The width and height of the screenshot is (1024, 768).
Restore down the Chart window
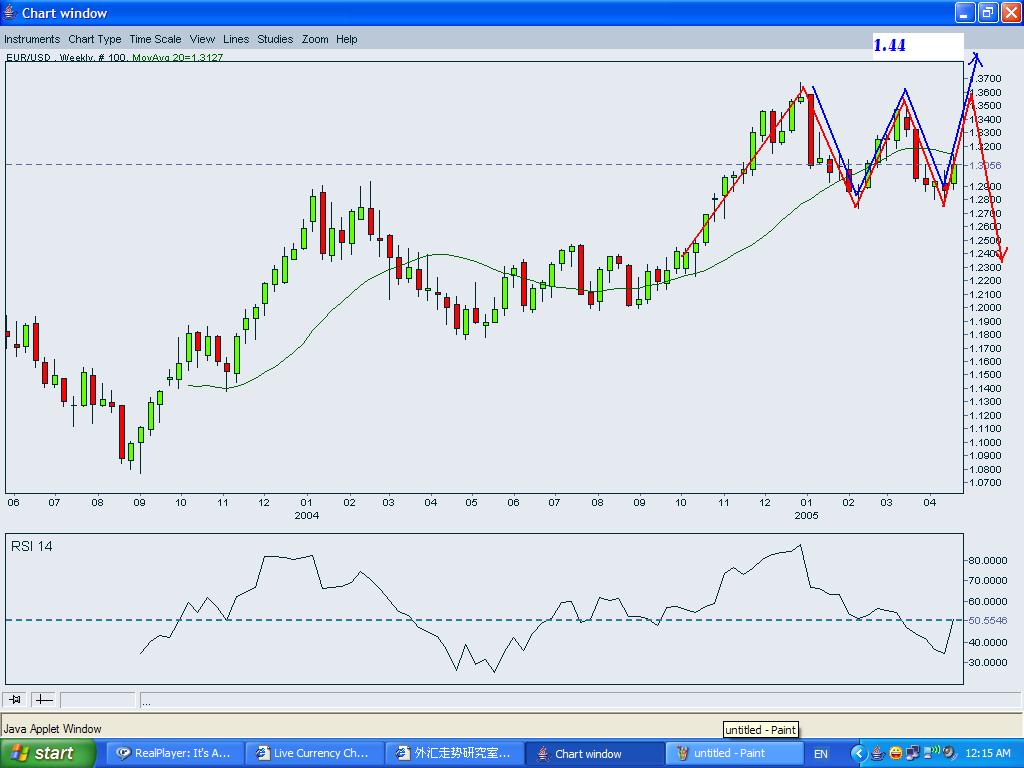click(988, 12)
